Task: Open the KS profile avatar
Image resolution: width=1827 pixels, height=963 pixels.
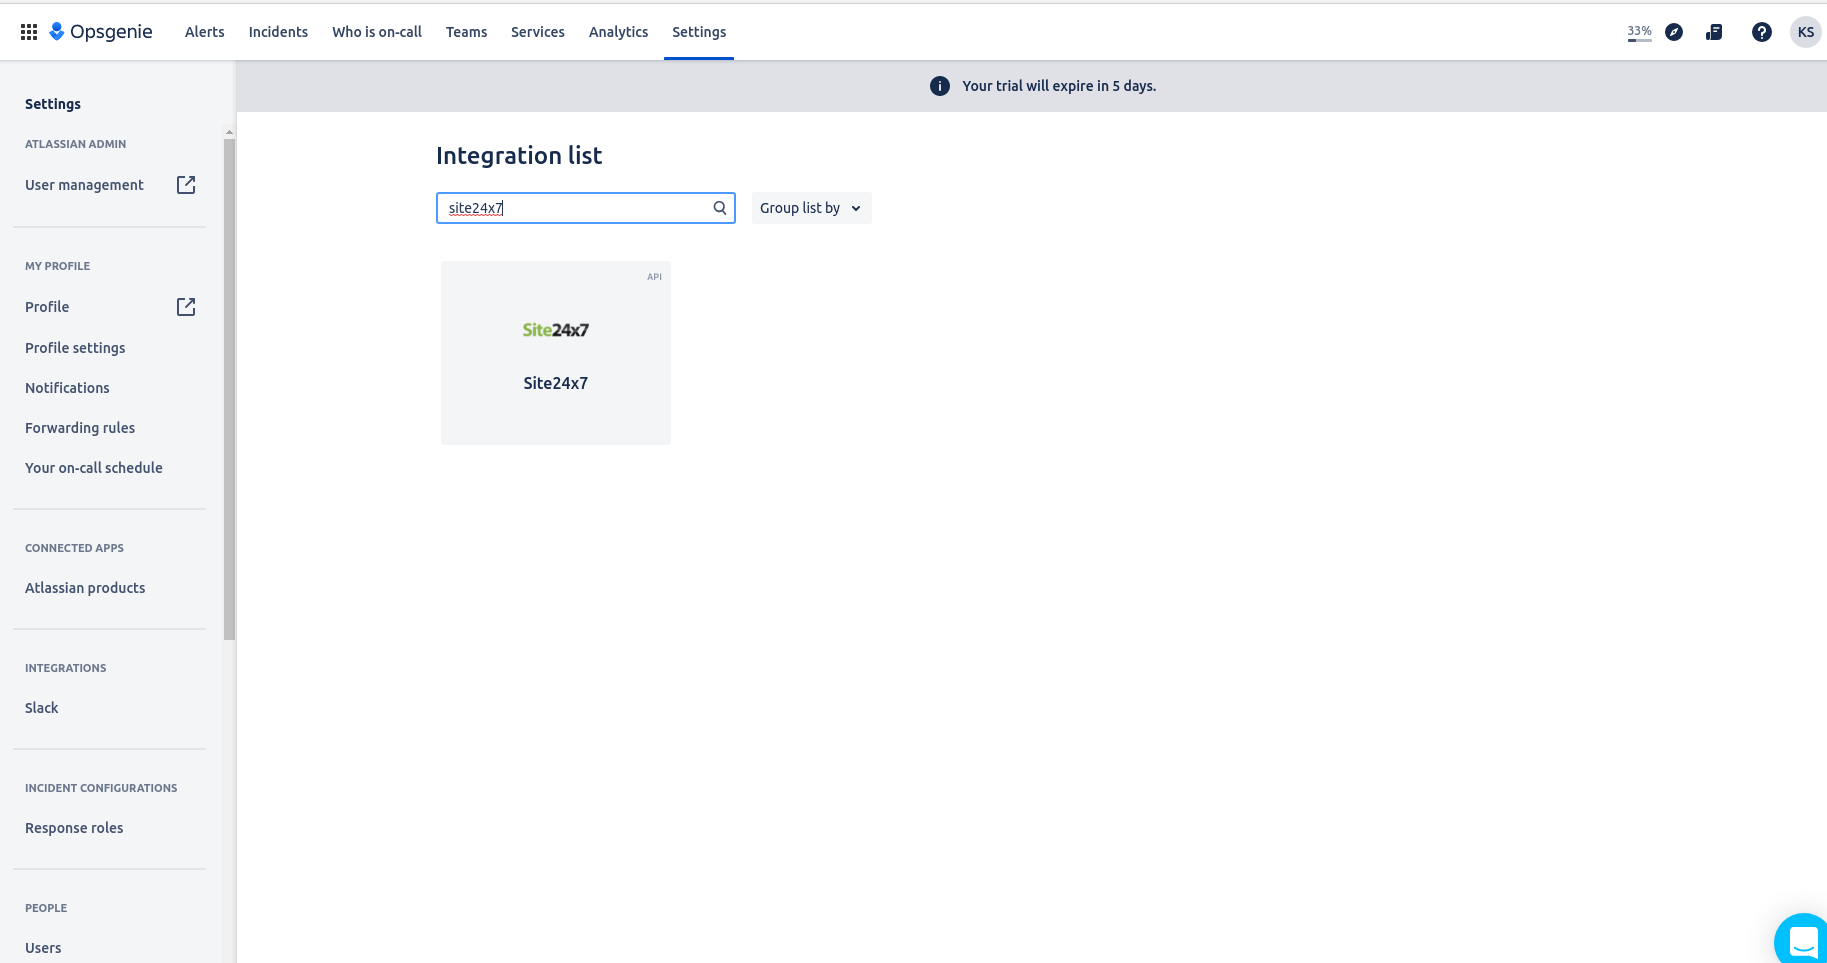Action: coord(1806,31)
